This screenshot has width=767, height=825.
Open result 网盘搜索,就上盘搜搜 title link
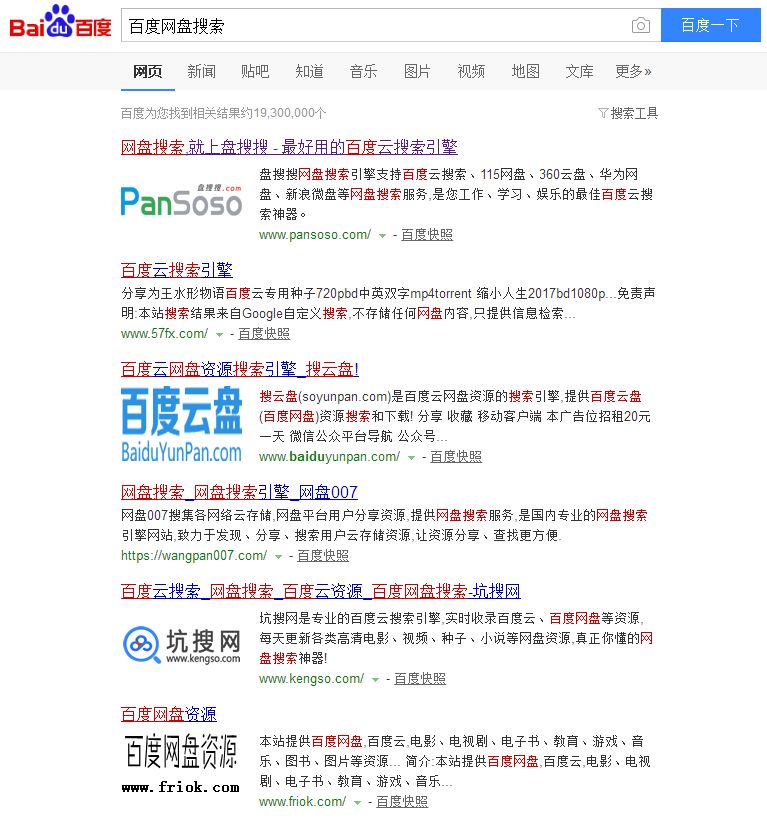click(289, 147)
